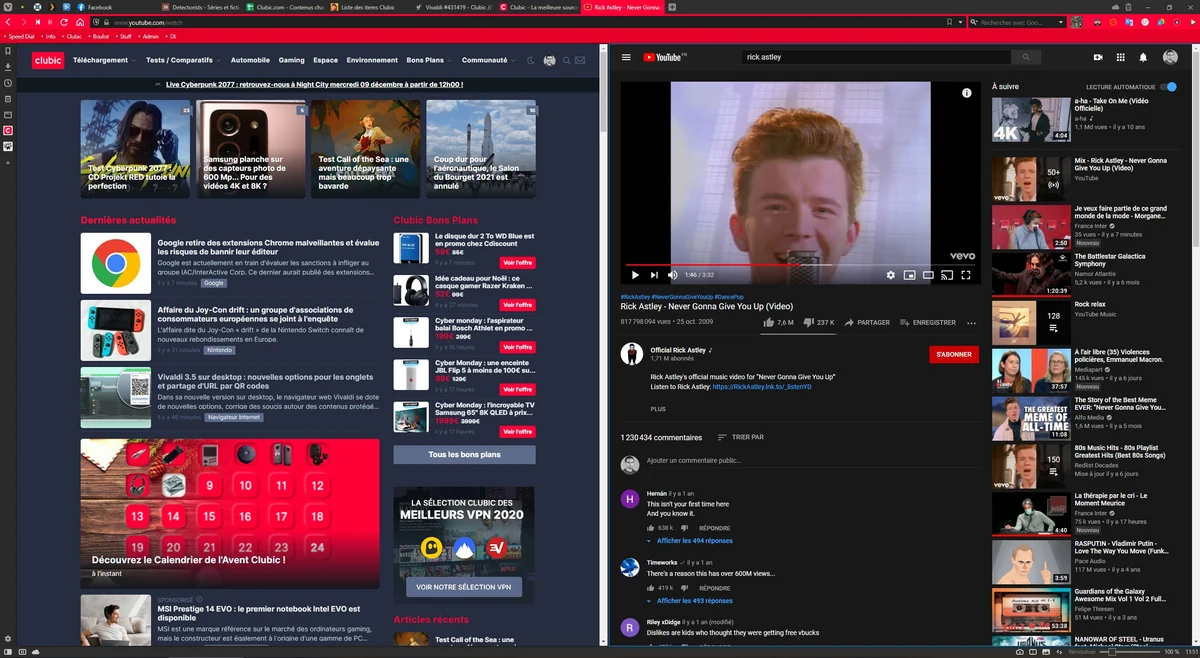This screenshot has width=1200, height=658.
Task: Click Voir notre sélection VPN button
Action: [x=463, y=587]
